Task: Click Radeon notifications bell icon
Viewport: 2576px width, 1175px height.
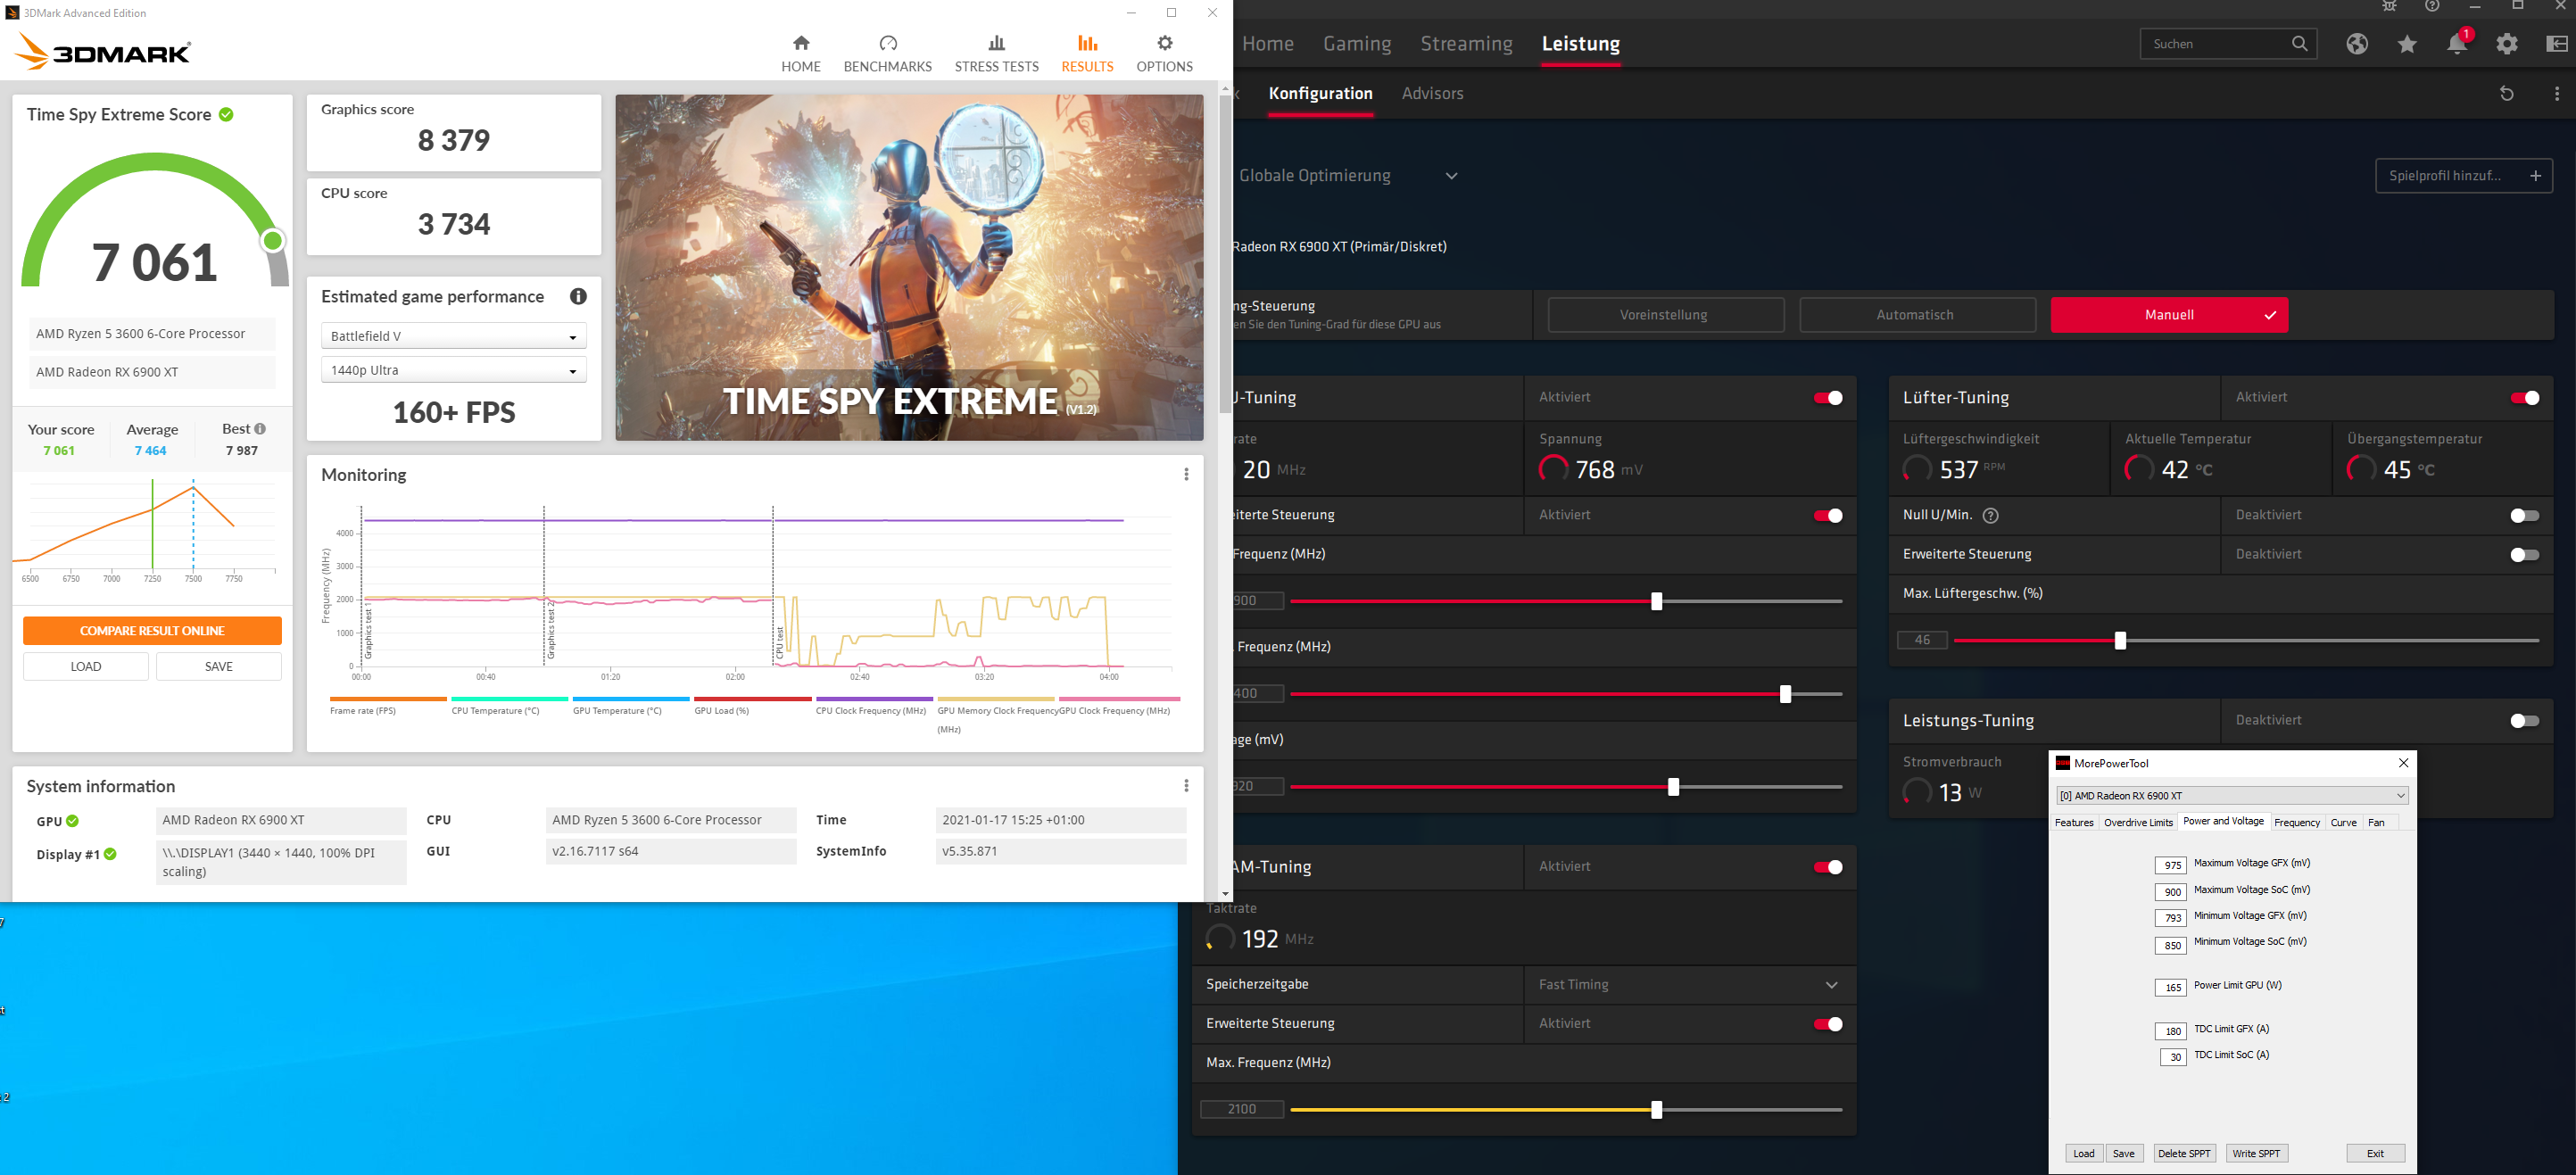Action: click(x=2456, y=44)
